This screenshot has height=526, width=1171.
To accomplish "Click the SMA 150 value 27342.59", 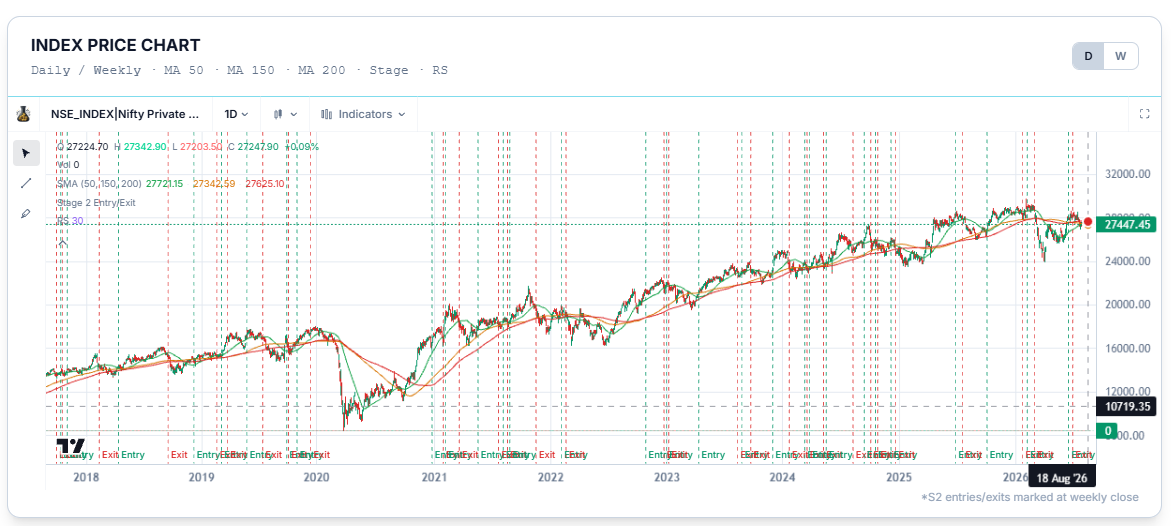I will pos(214,183).
